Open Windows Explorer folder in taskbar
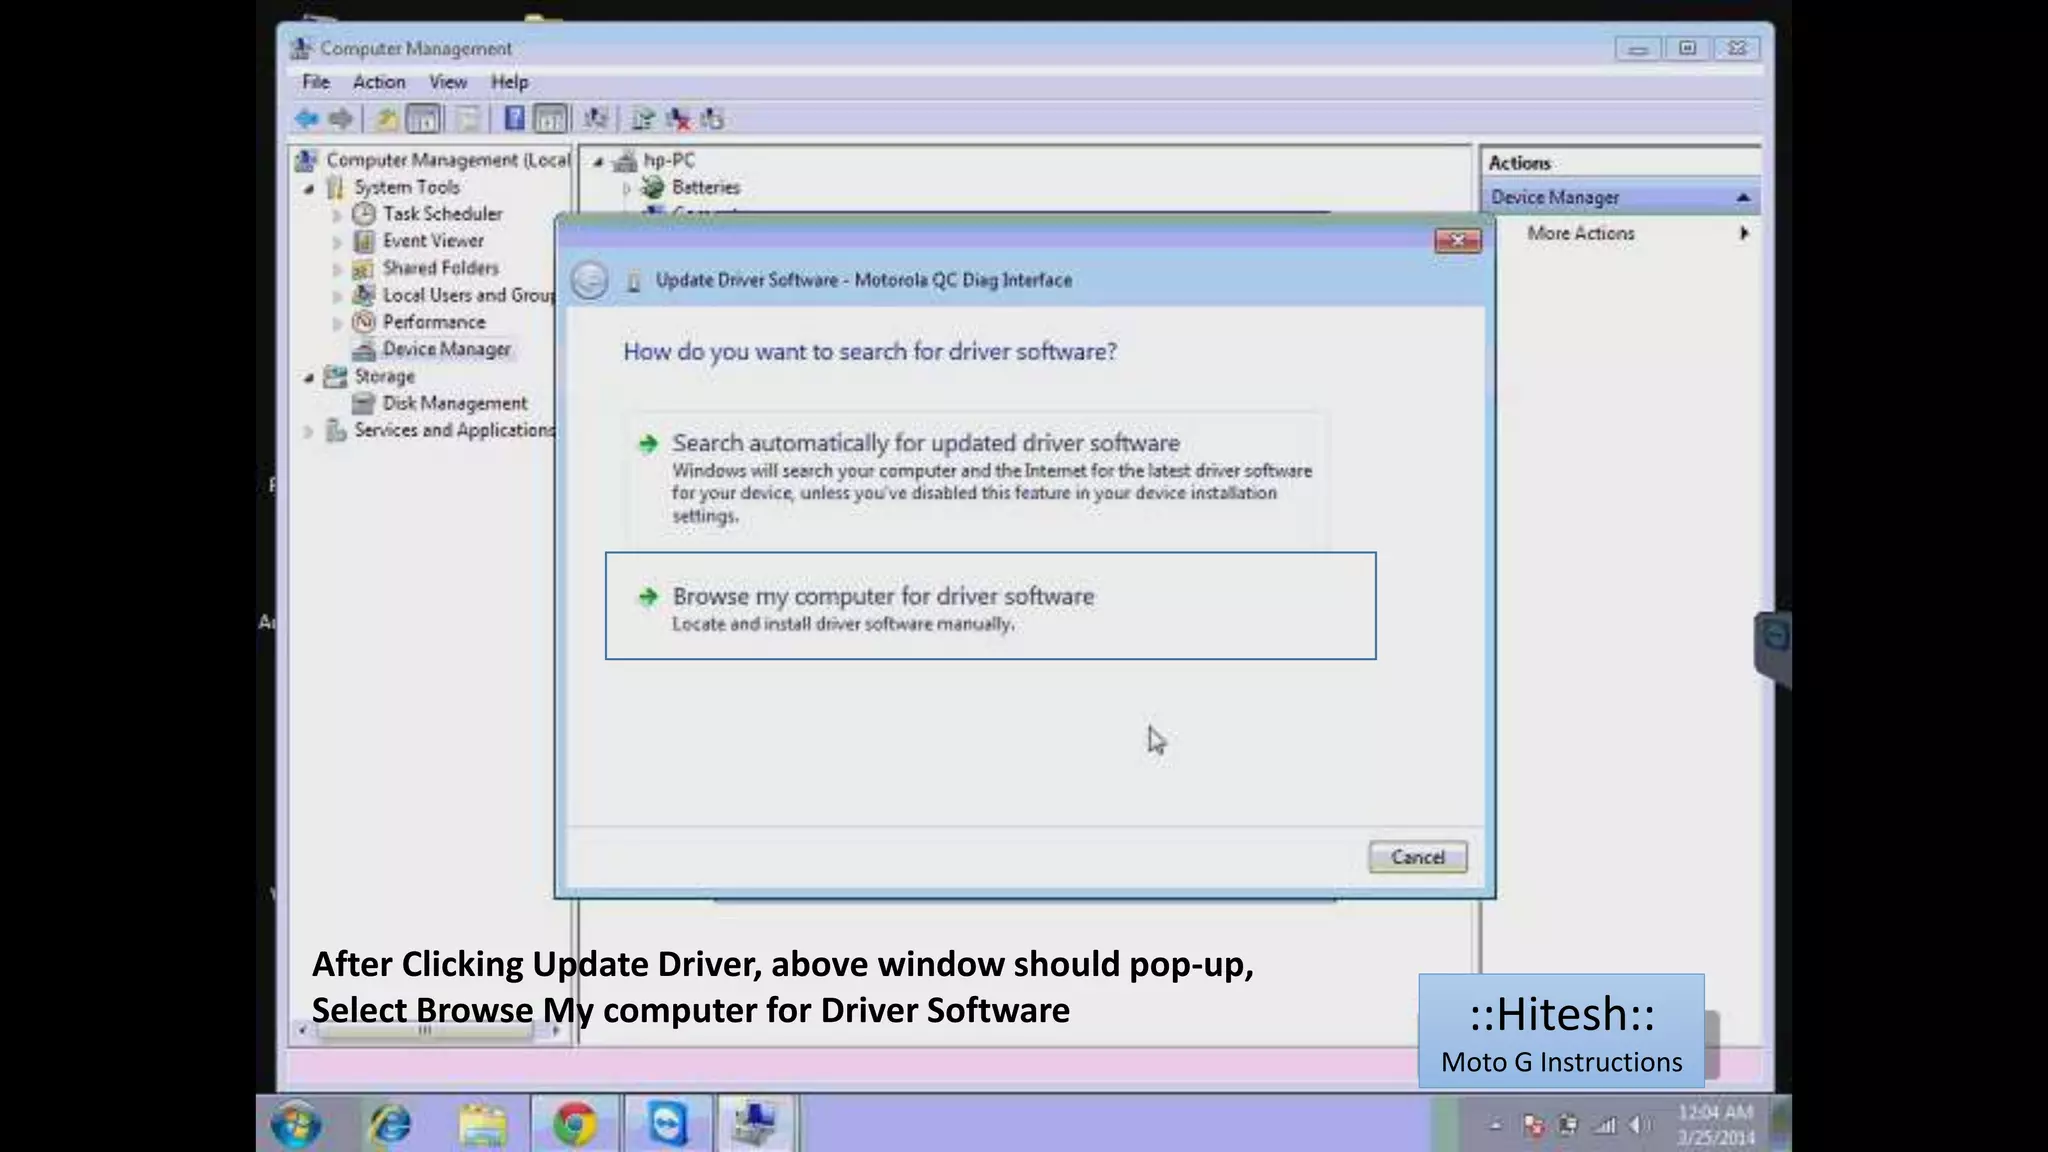The image size is (2048, 1152). (483, 1124)
